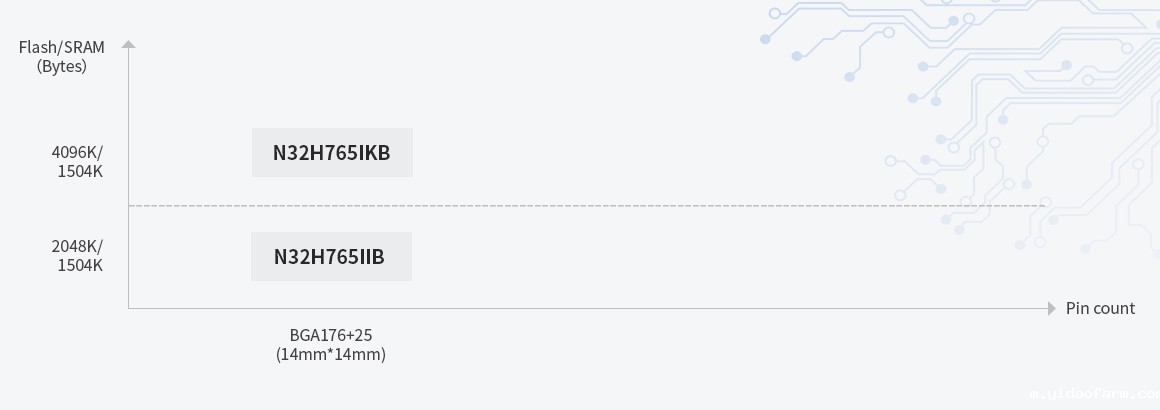Select the BGA176+25 package label
This screenshot has width=1160, height=410.
click(x=331, y=335)
